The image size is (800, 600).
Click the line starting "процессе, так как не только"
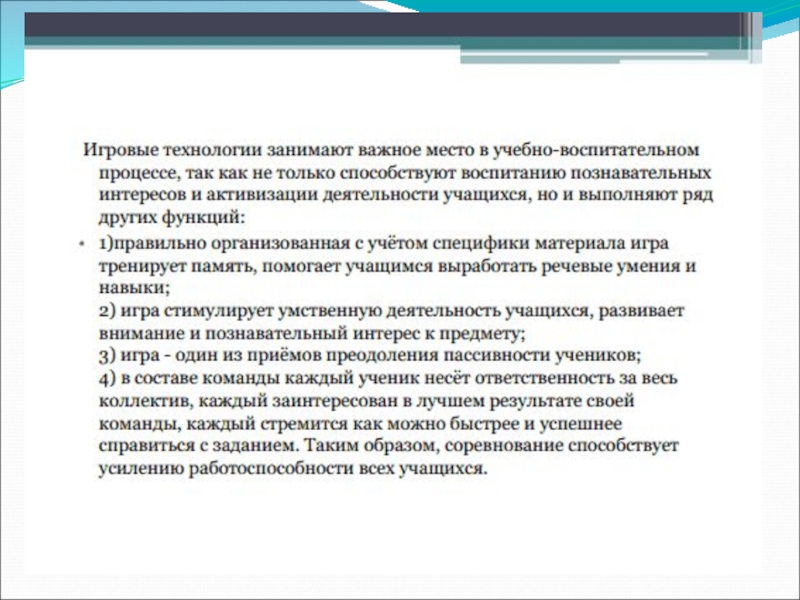405,173
